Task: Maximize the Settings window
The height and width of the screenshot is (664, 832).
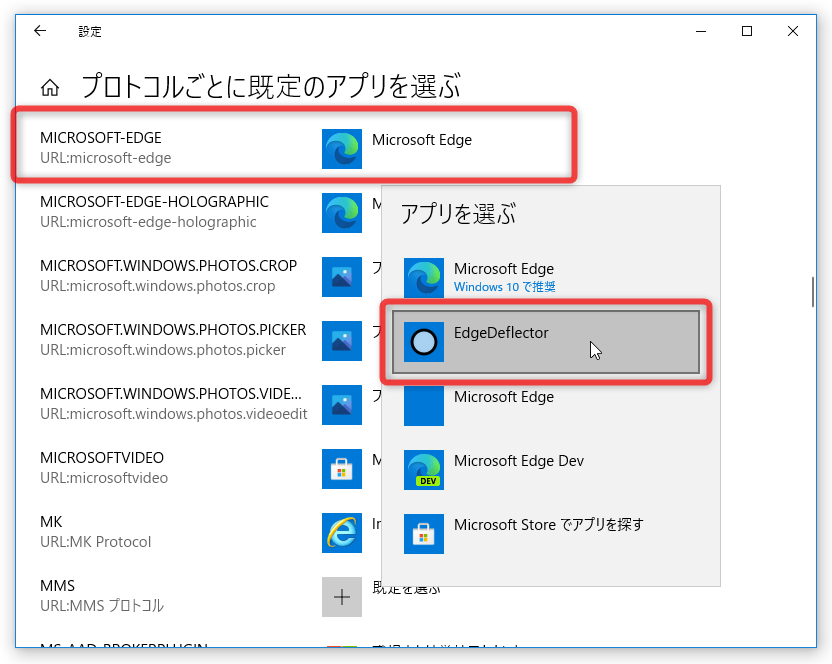Action: (x=747, y=31)
